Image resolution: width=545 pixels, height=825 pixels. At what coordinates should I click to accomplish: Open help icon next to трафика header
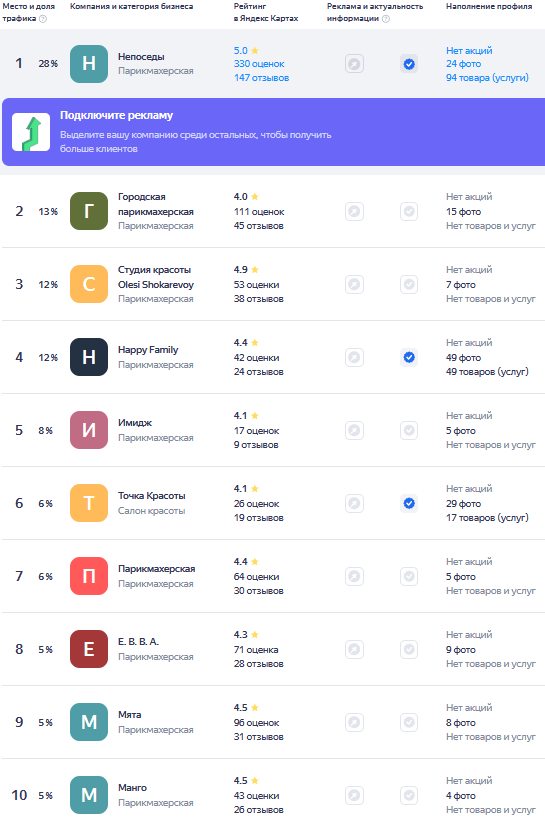click(x=43, y=18)
